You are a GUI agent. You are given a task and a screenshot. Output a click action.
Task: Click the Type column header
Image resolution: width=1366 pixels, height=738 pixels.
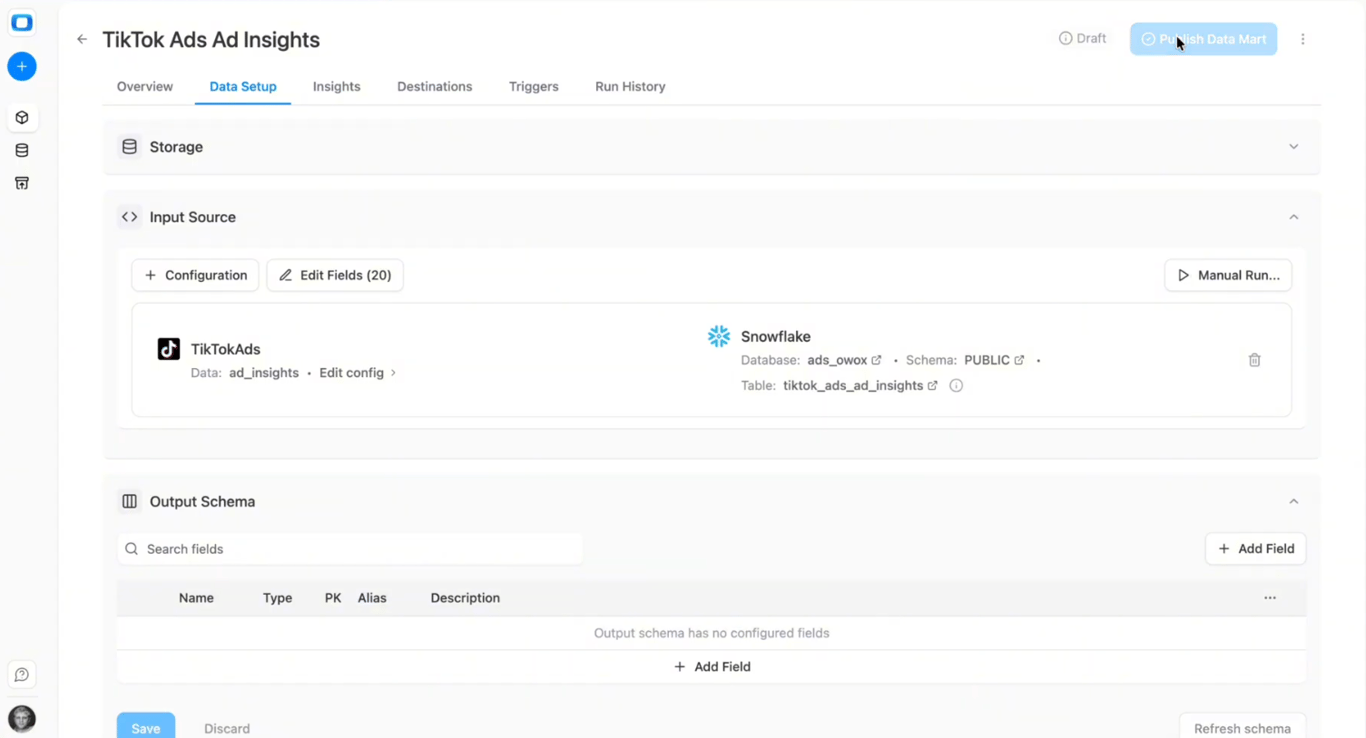[277, 598]
